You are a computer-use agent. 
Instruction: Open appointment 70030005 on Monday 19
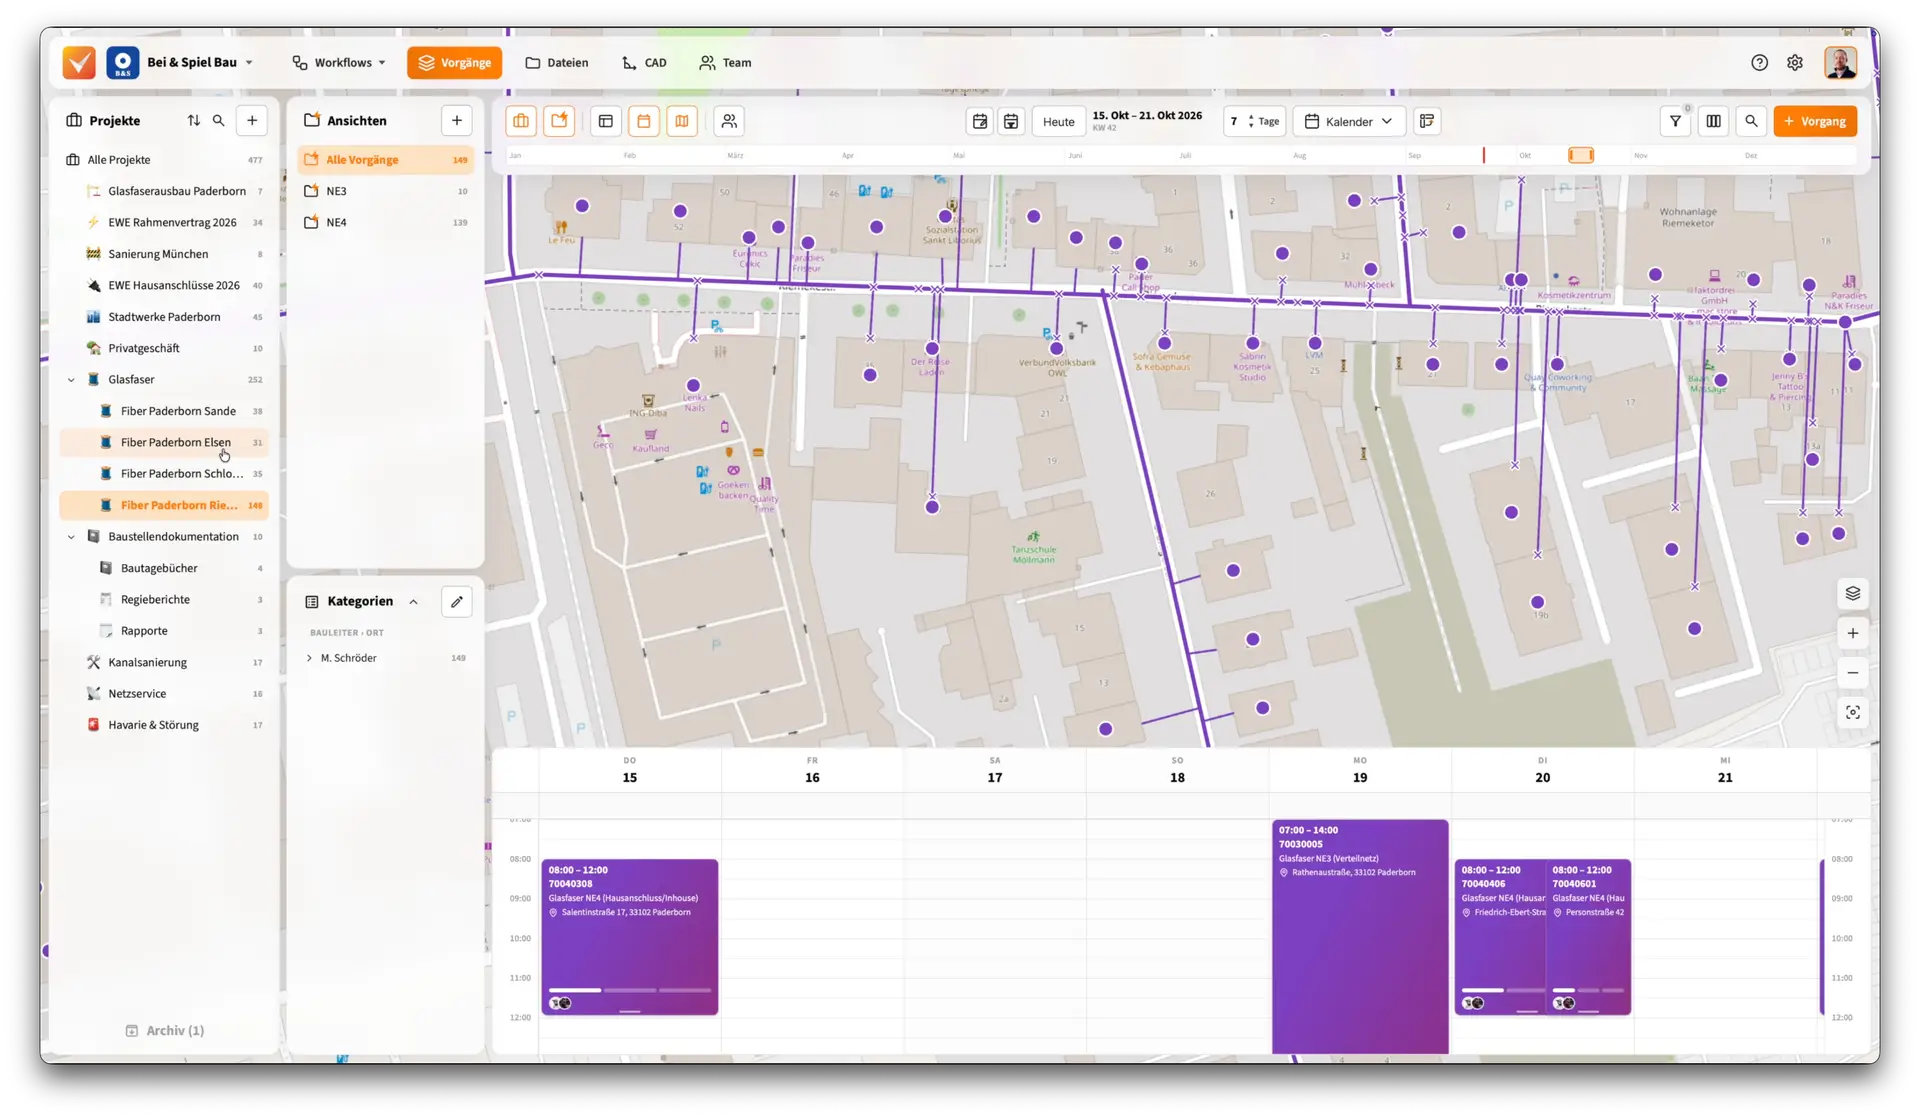tap(1360, 937)
